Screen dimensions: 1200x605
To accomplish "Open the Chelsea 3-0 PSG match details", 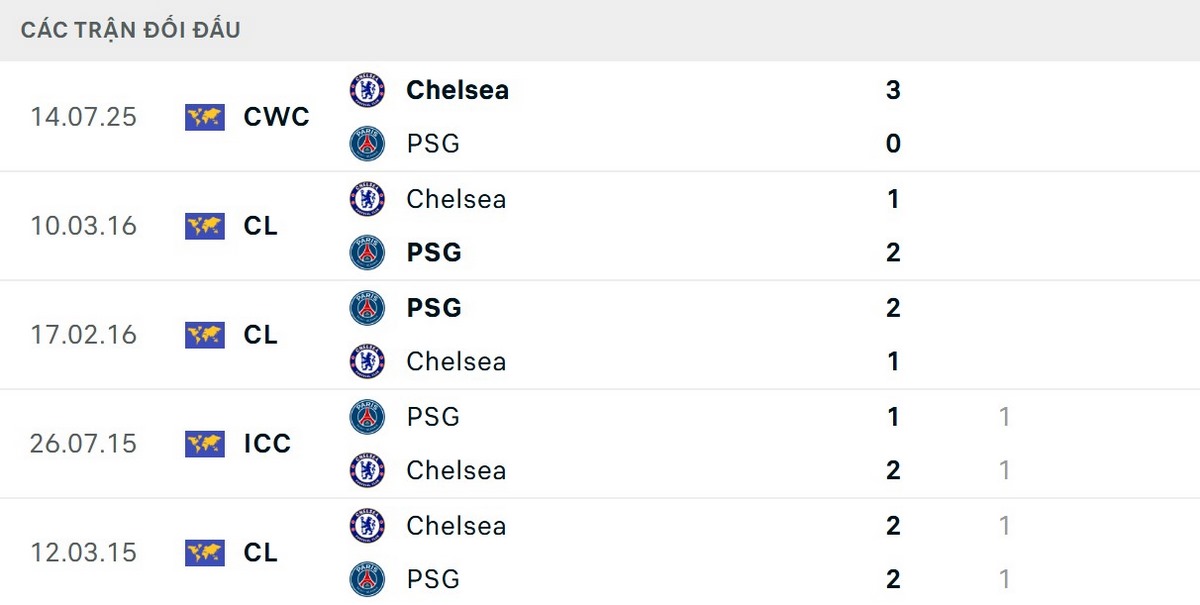I will tap(600, 117).
